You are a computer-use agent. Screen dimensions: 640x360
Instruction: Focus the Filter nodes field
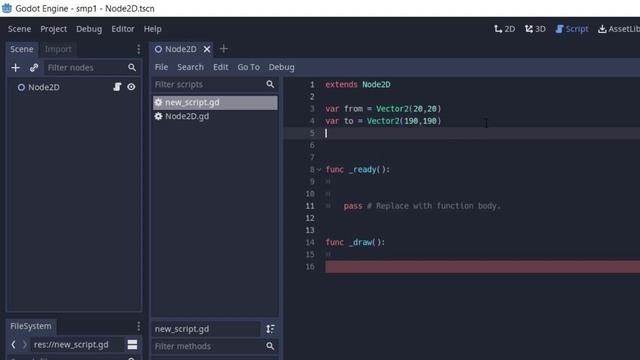point(91,67)
